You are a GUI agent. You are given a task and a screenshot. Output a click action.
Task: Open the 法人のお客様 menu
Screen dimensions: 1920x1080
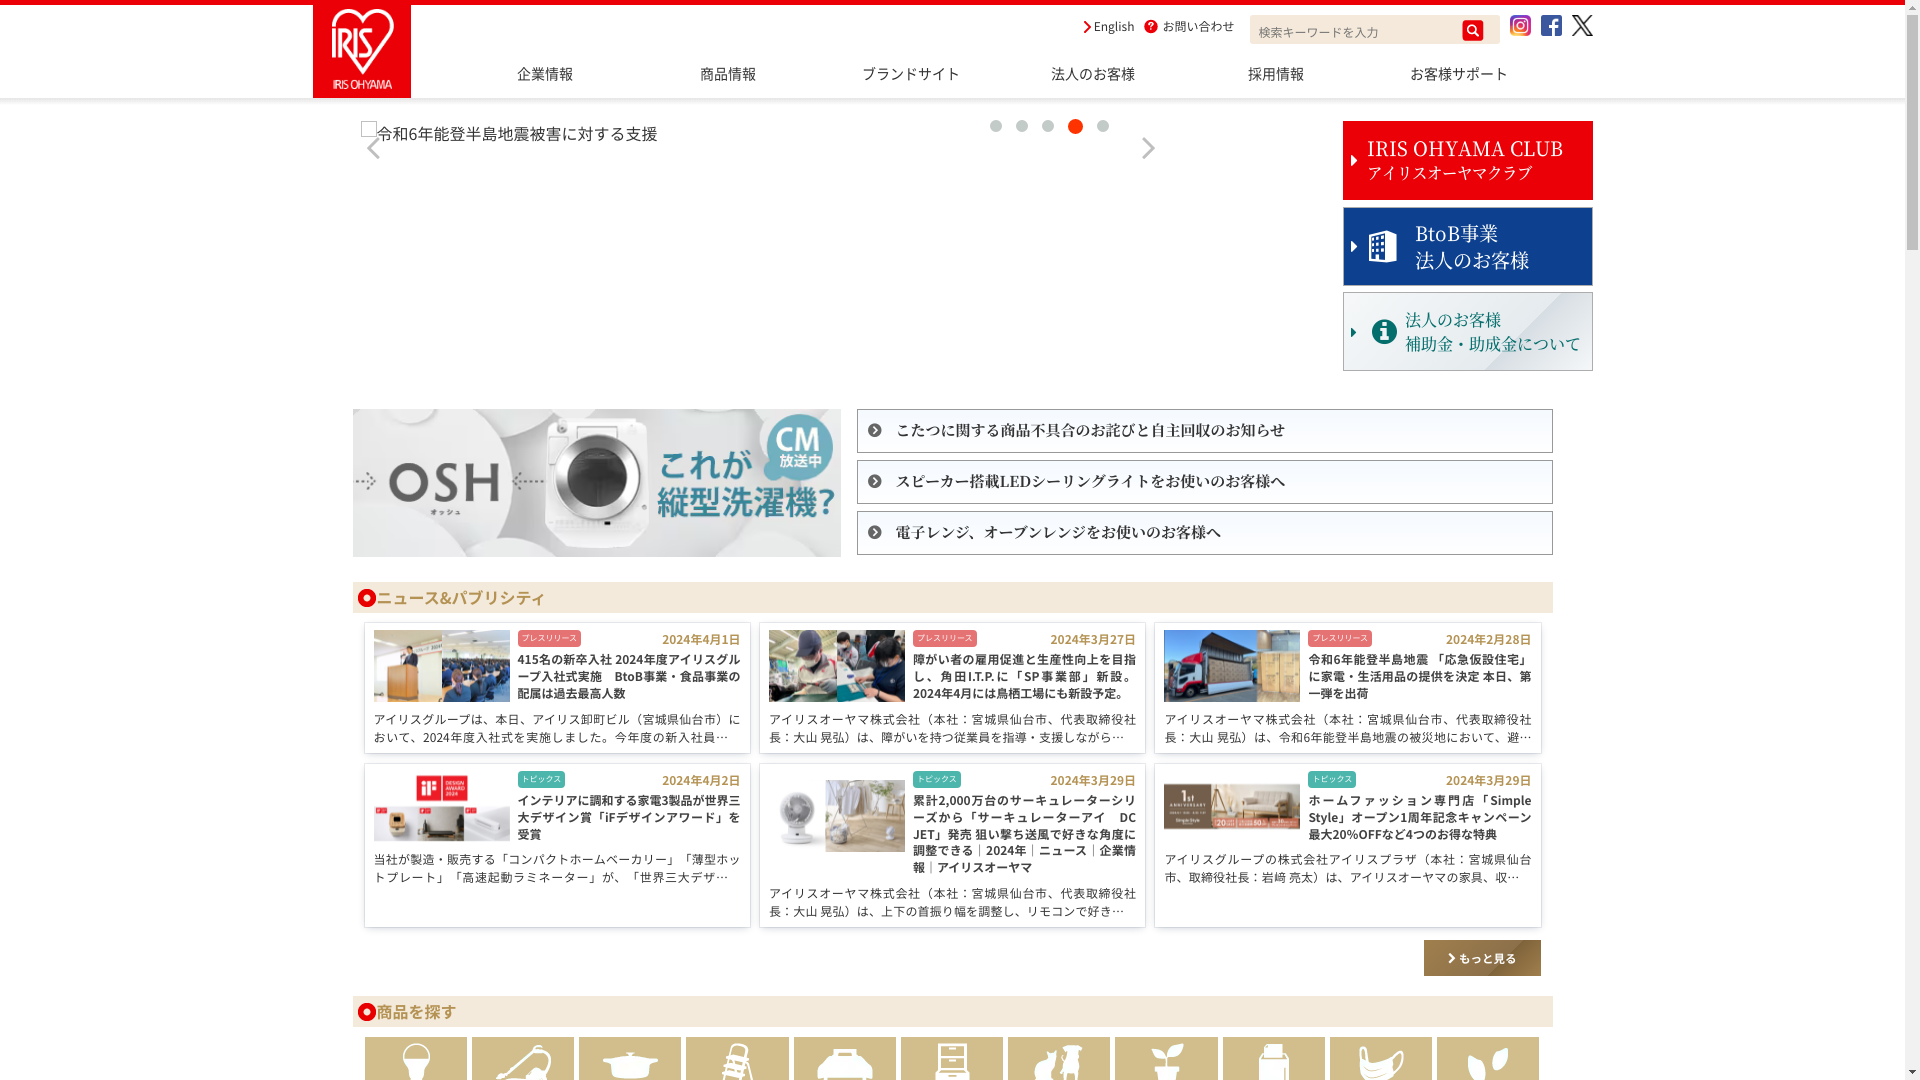coord(1093,74)
